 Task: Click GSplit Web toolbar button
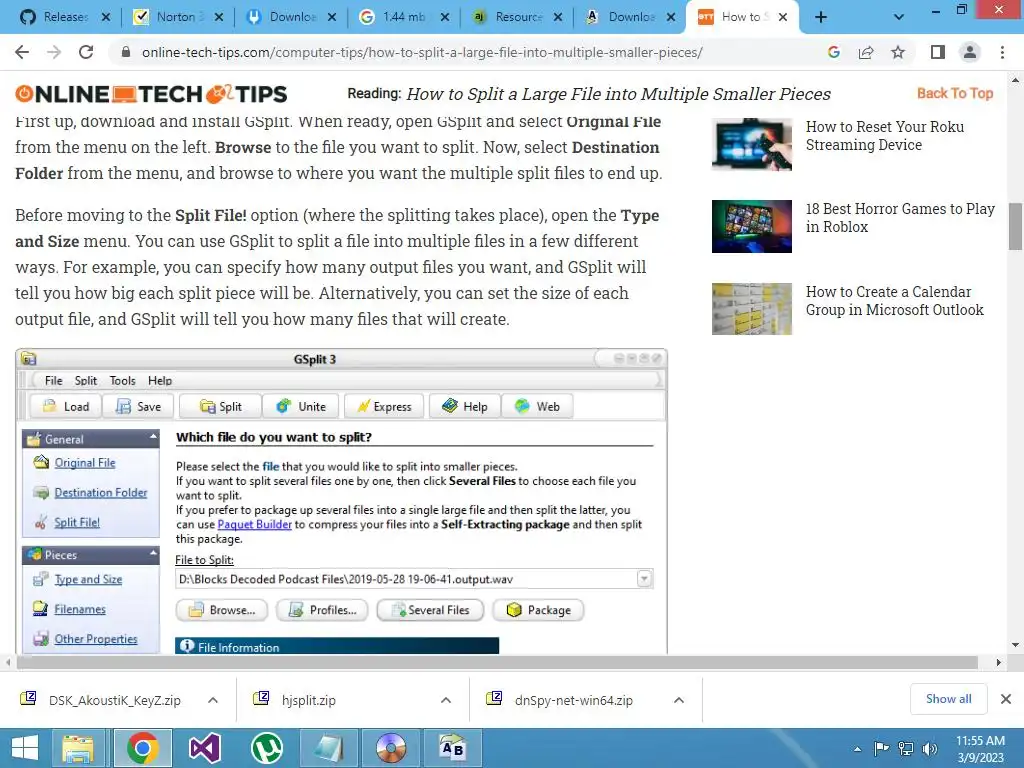537,406
